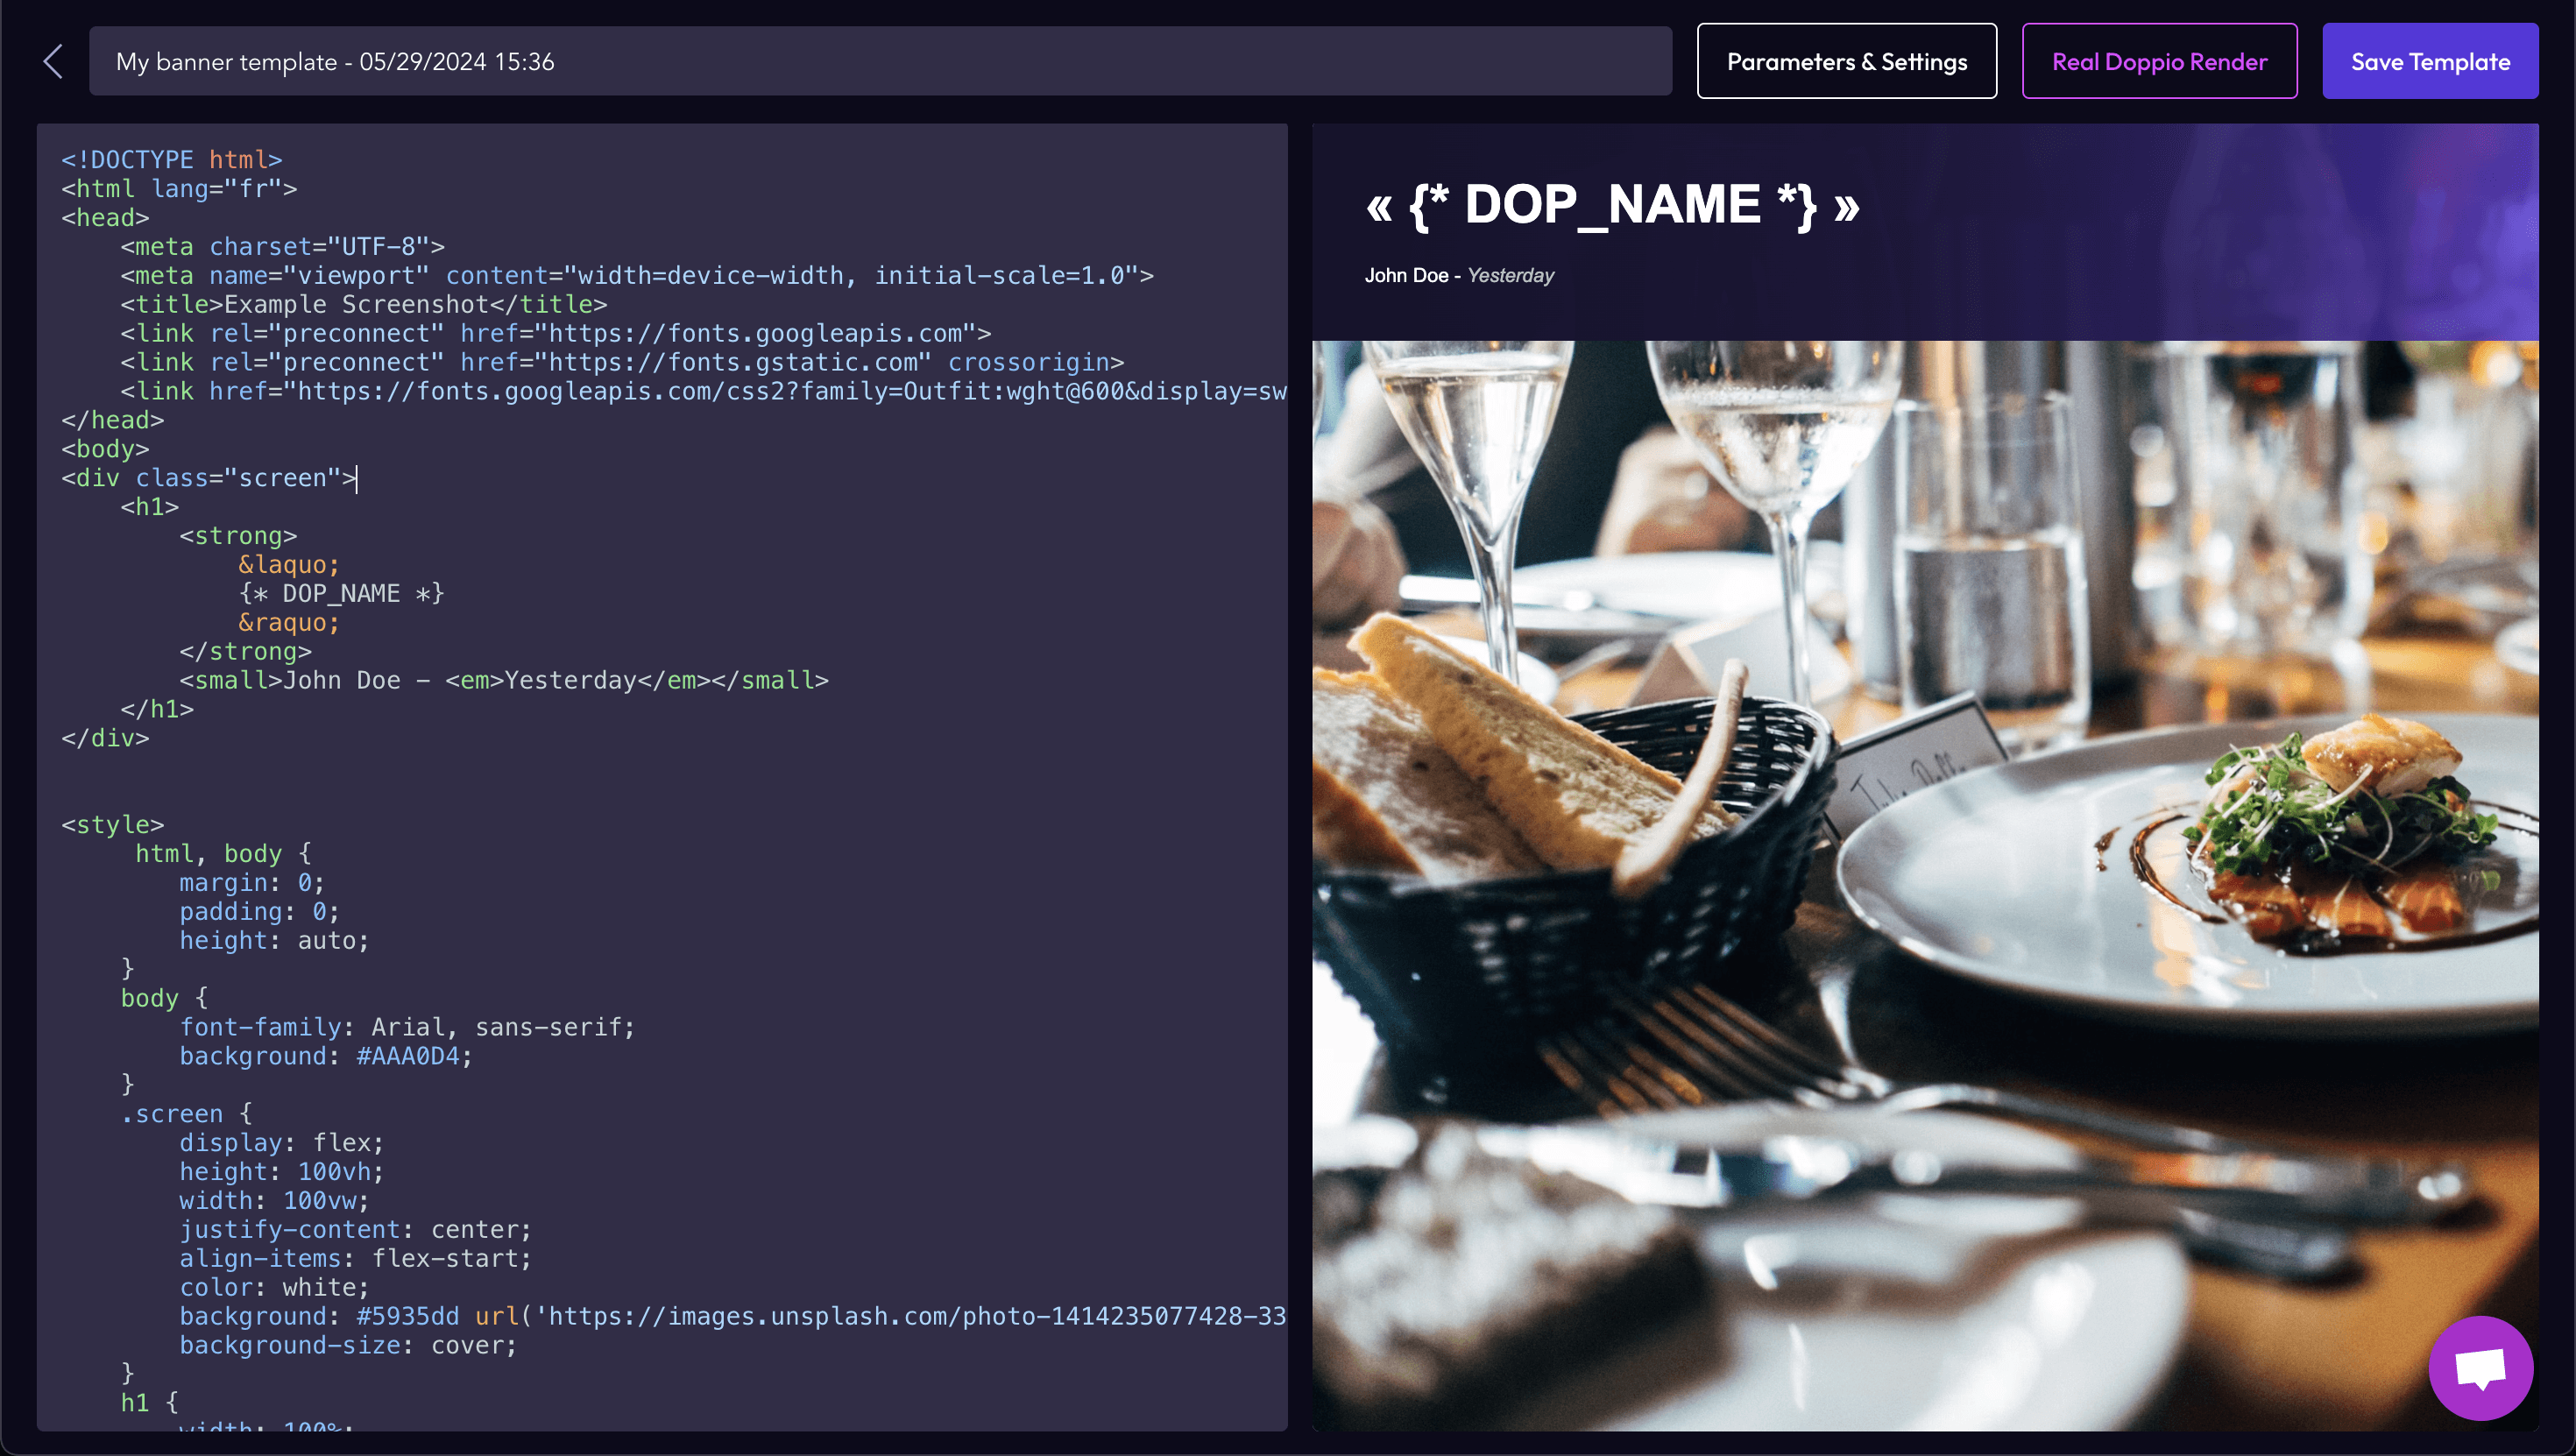Click the 'height: auto;' line

[274, 942]
